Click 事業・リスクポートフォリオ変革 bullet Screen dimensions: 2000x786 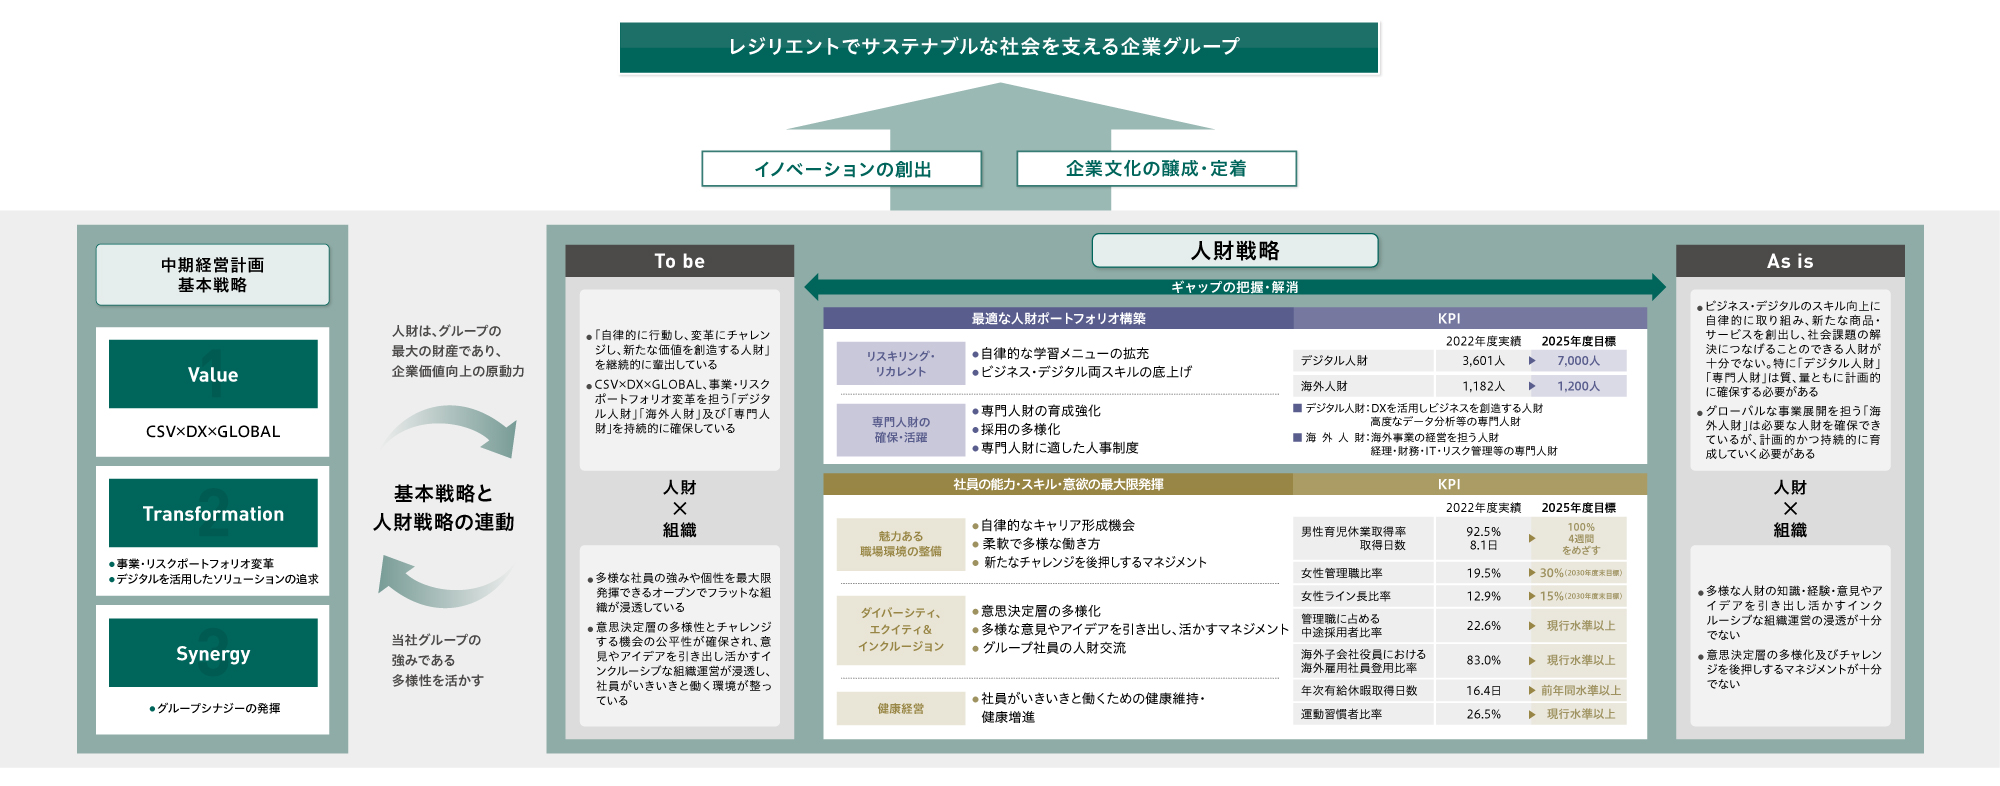pos(191,564)
